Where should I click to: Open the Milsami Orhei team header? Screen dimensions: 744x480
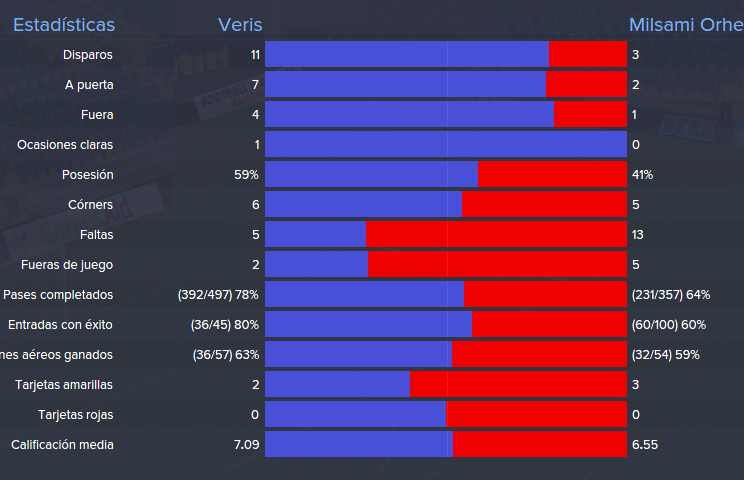(x=686, y=25)
